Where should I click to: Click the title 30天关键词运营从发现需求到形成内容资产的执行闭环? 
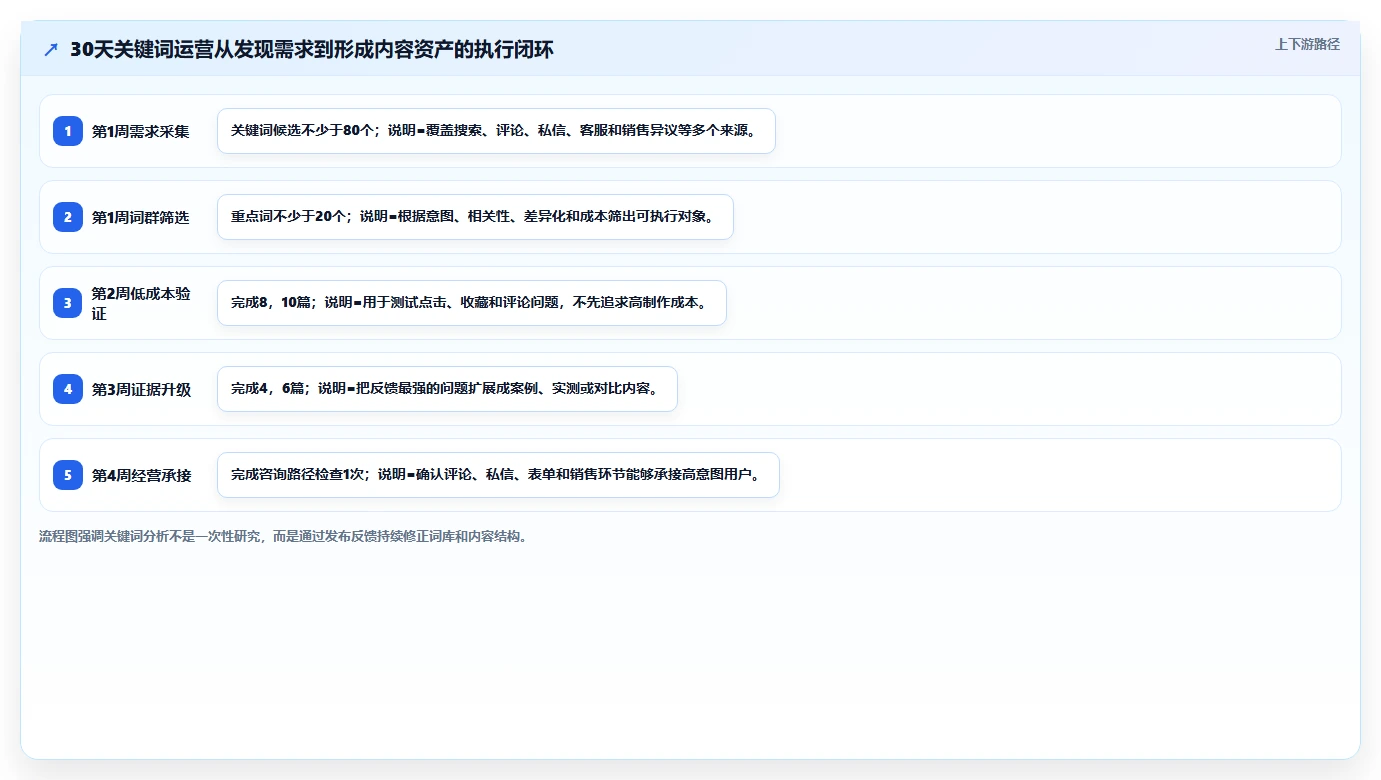[312, 50]
